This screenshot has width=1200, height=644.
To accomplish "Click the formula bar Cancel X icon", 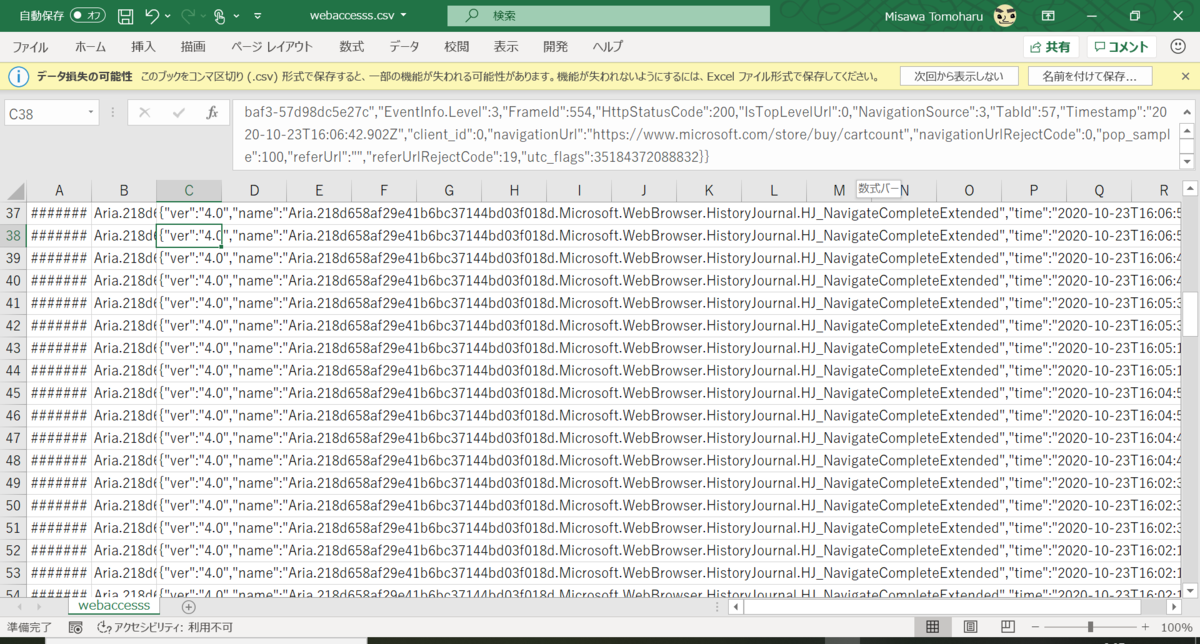I will (x=144, y=114).
